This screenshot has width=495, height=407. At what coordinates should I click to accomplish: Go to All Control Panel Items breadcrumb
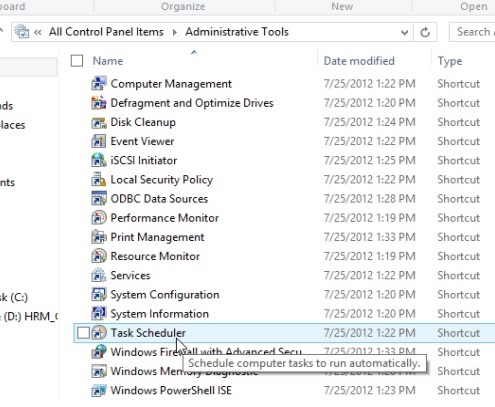point(106,32)
